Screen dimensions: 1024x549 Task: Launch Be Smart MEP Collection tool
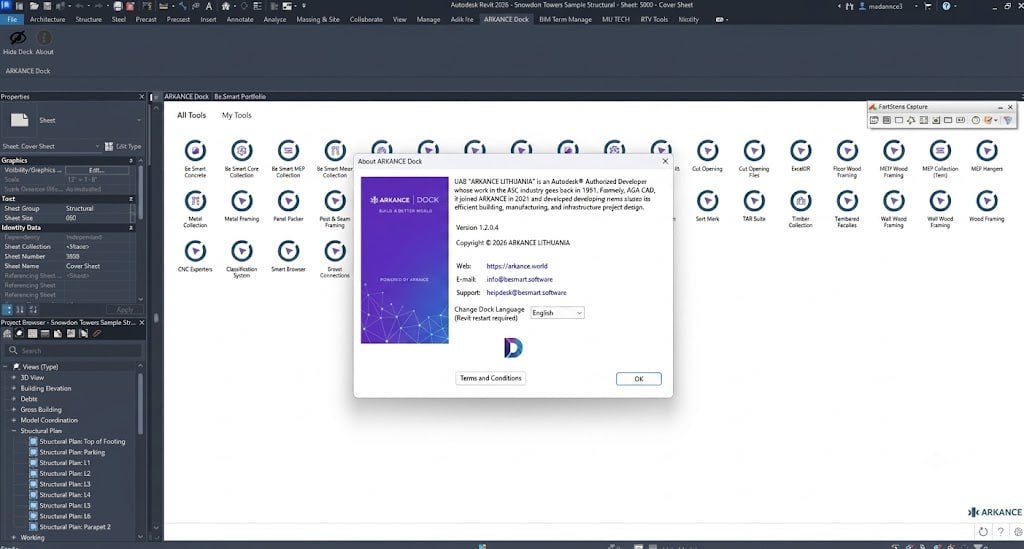[x=288, y=151]
